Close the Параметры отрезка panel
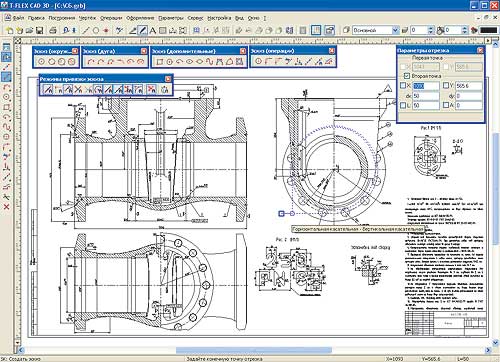500x362 pixels. pos(480,50)
